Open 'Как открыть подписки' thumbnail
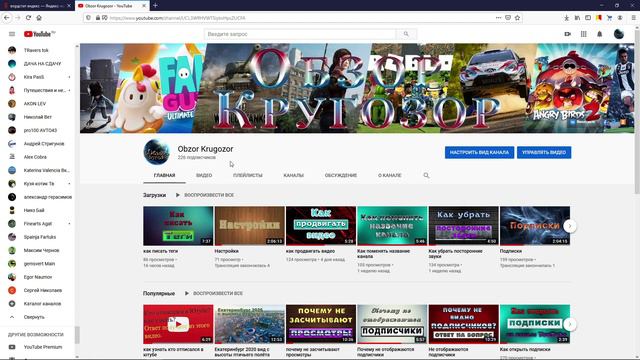Image resolution: width=640 pixels, height=360 pixels. pos(535,324)
